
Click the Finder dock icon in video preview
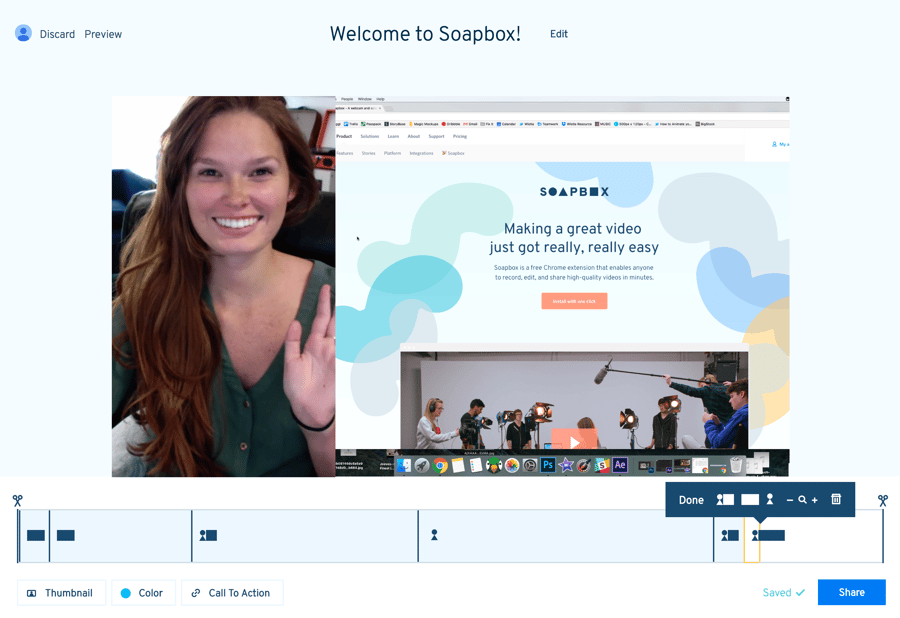point(404,465)
